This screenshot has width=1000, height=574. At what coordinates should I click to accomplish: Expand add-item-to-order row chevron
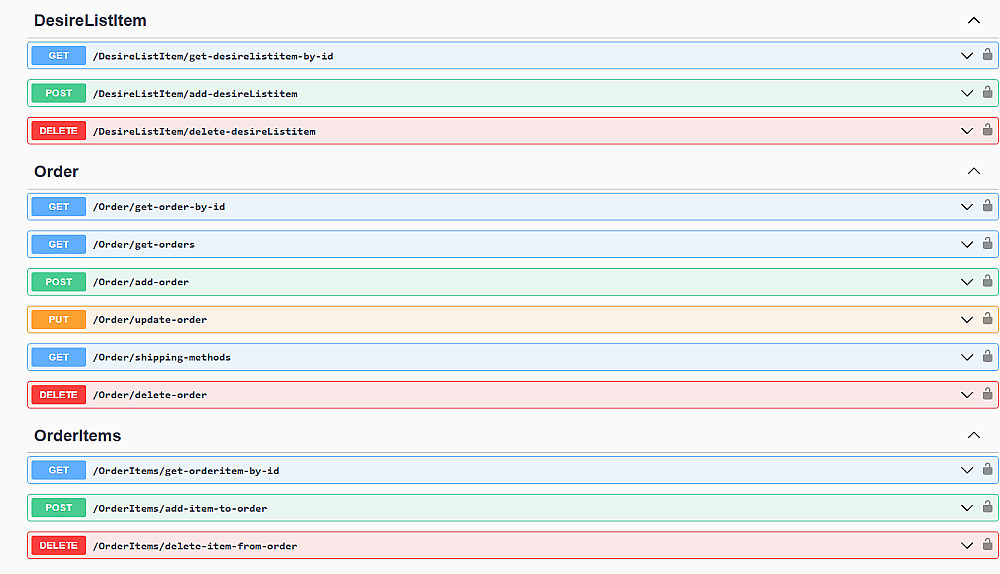click(966, 508)
